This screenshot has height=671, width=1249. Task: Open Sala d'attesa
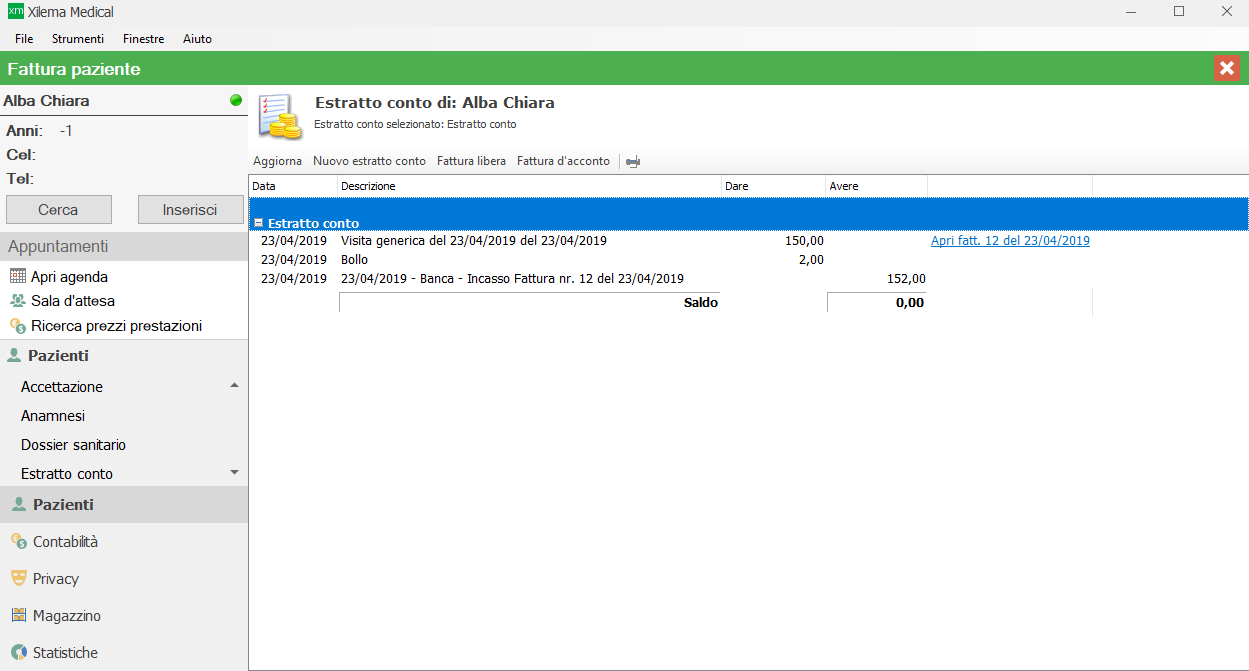tap(72, 301)
